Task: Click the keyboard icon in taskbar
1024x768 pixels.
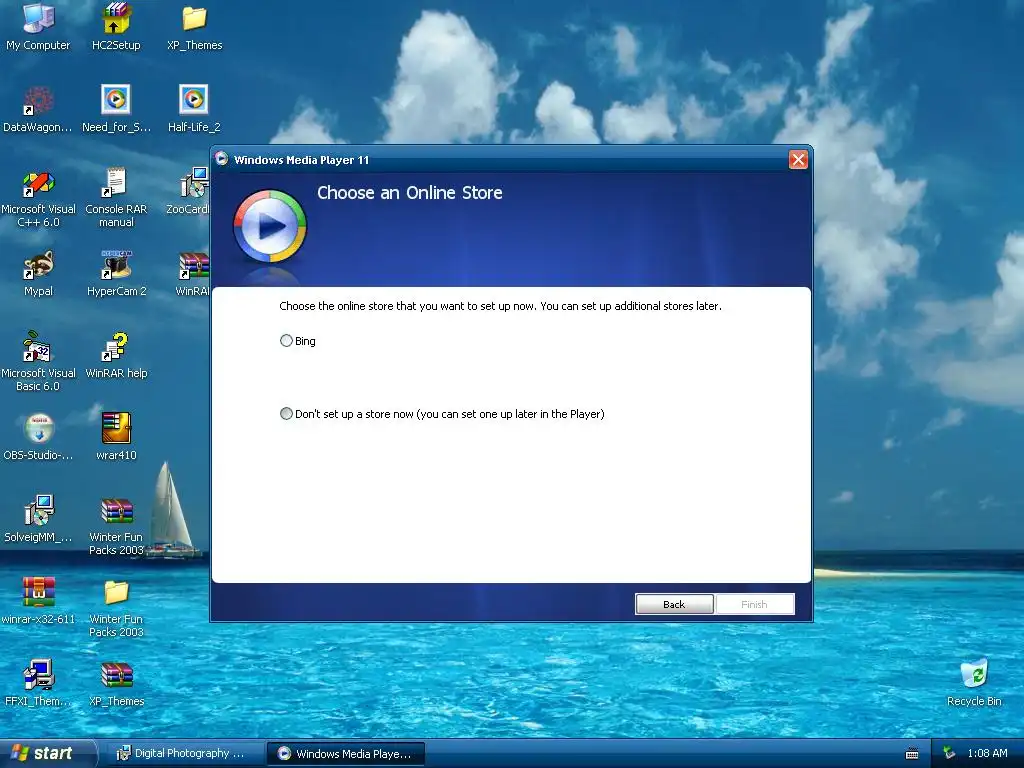Action: tap(912, 754)
